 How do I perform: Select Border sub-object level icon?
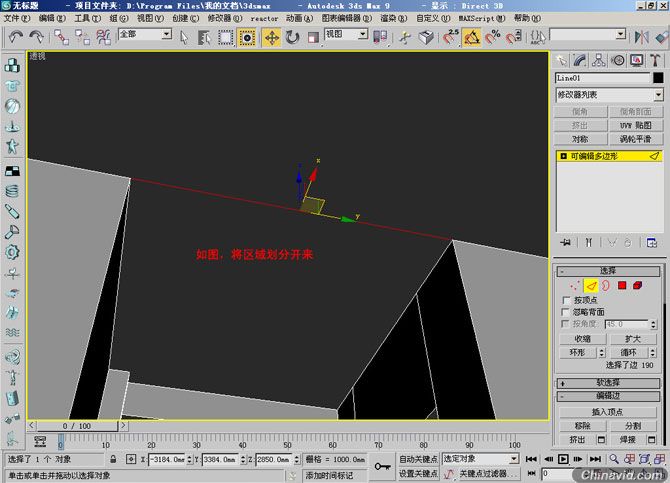[x=606, y=285]
